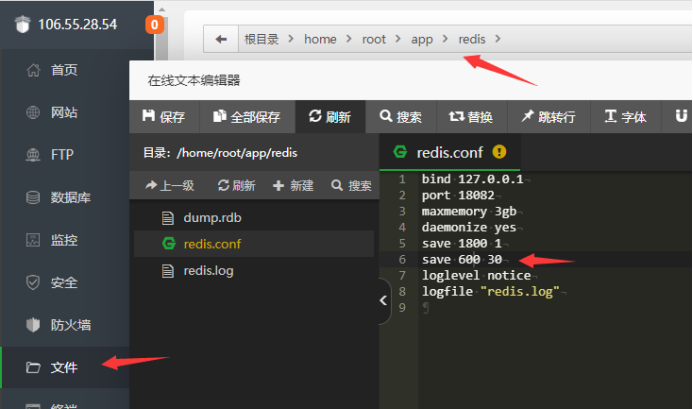Click the orange notification badge
The width and height of the screenshot is (693, 409).
(154, 24)
